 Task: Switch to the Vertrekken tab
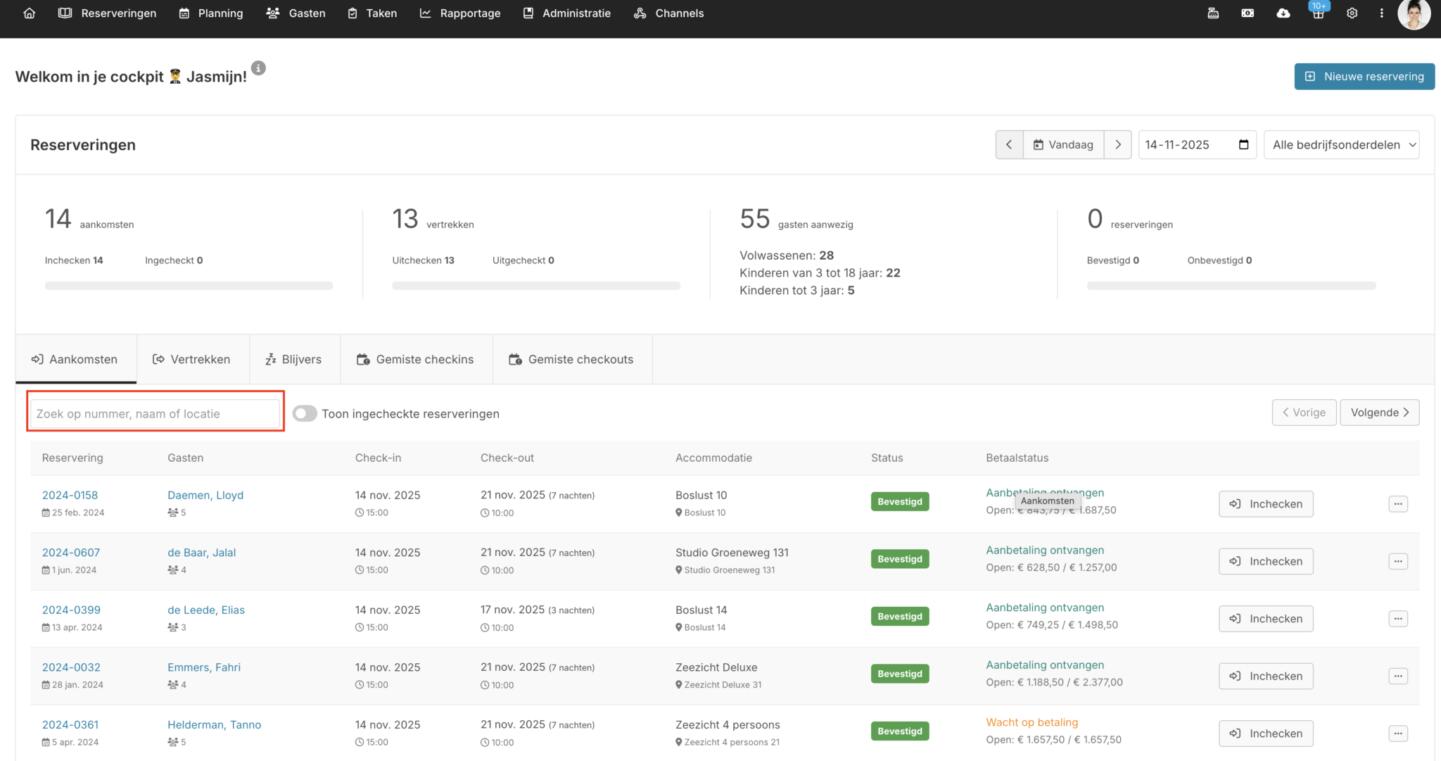192,360
